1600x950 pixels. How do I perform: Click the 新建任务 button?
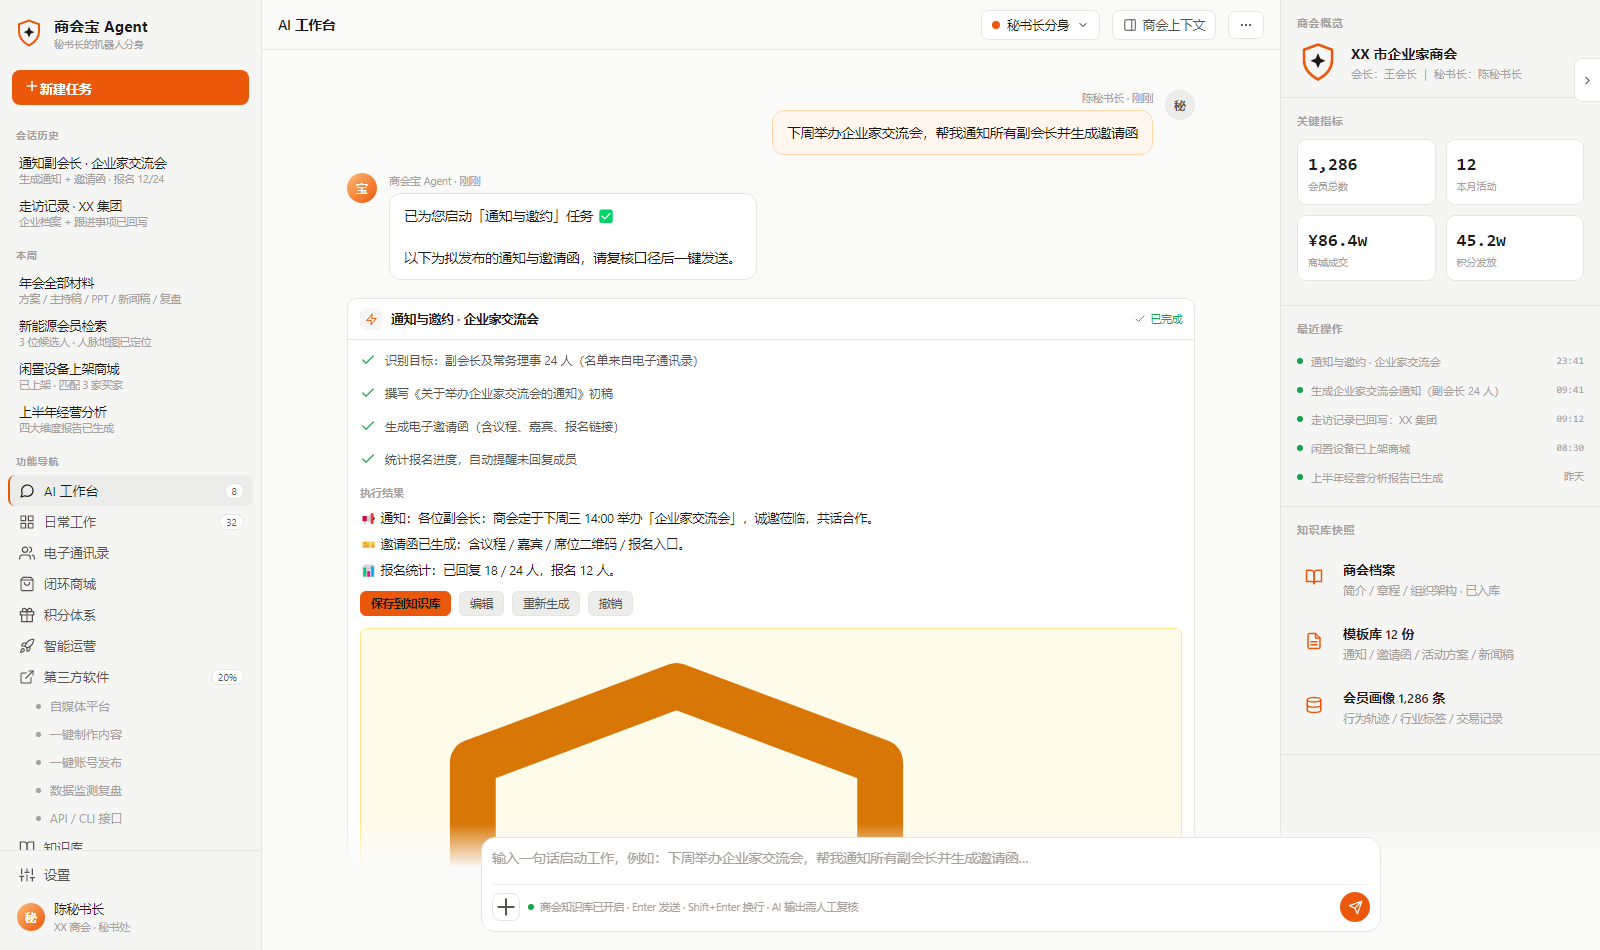point(130,88)
